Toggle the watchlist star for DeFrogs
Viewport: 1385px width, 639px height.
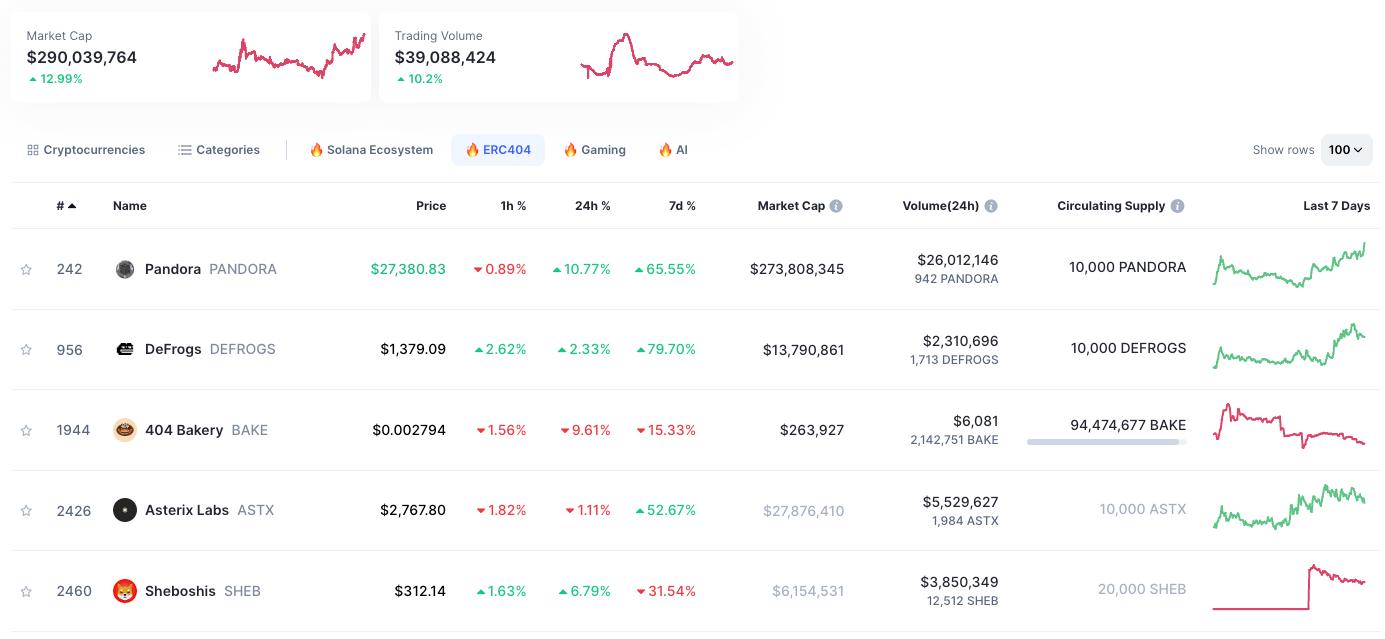coord(27,350)
